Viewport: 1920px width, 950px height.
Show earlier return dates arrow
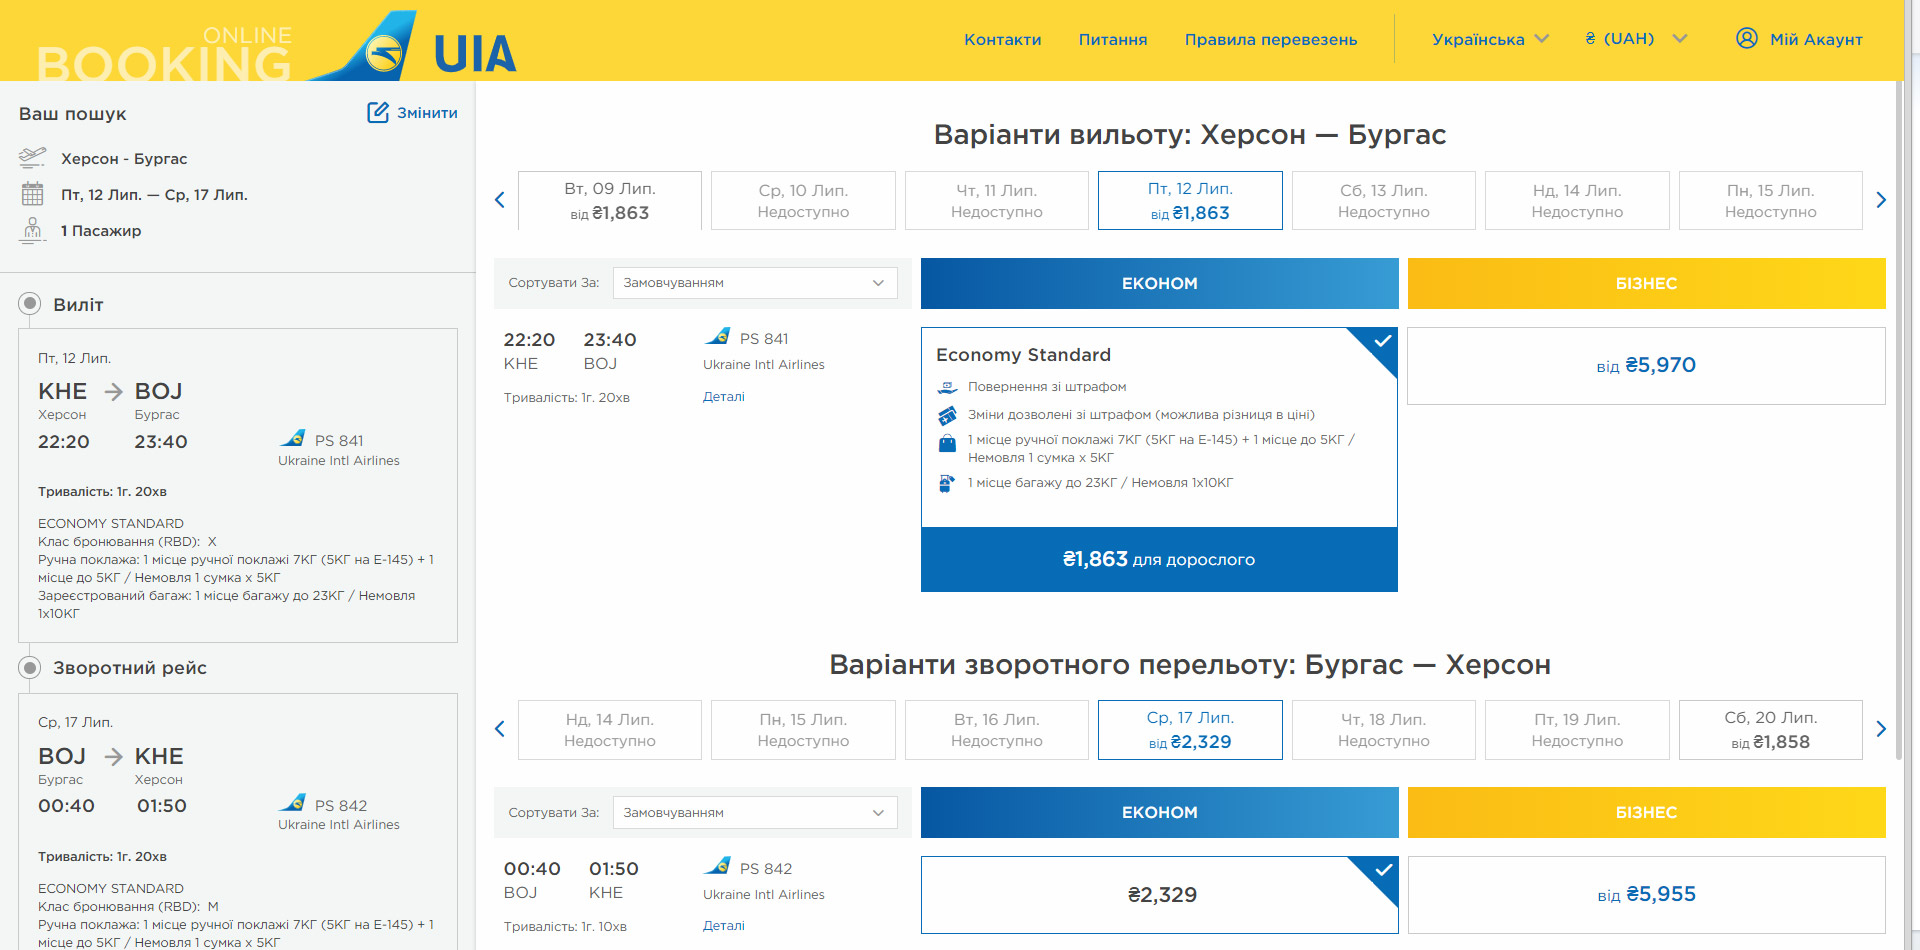(x=500, y=729)
